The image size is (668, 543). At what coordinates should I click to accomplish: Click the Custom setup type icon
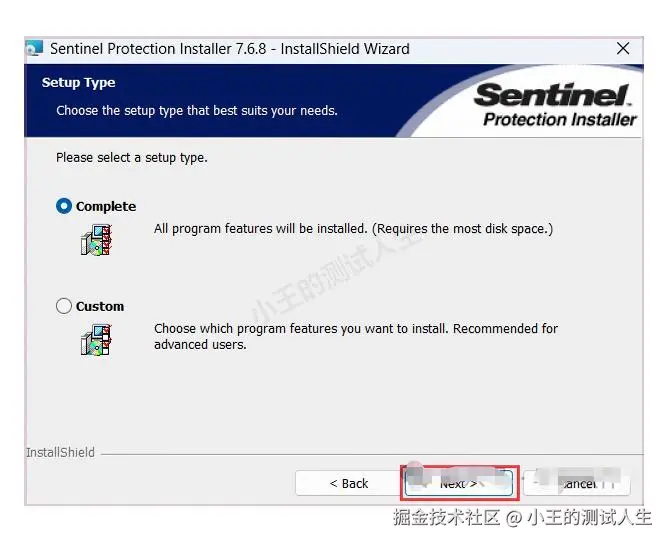(96, 340)
